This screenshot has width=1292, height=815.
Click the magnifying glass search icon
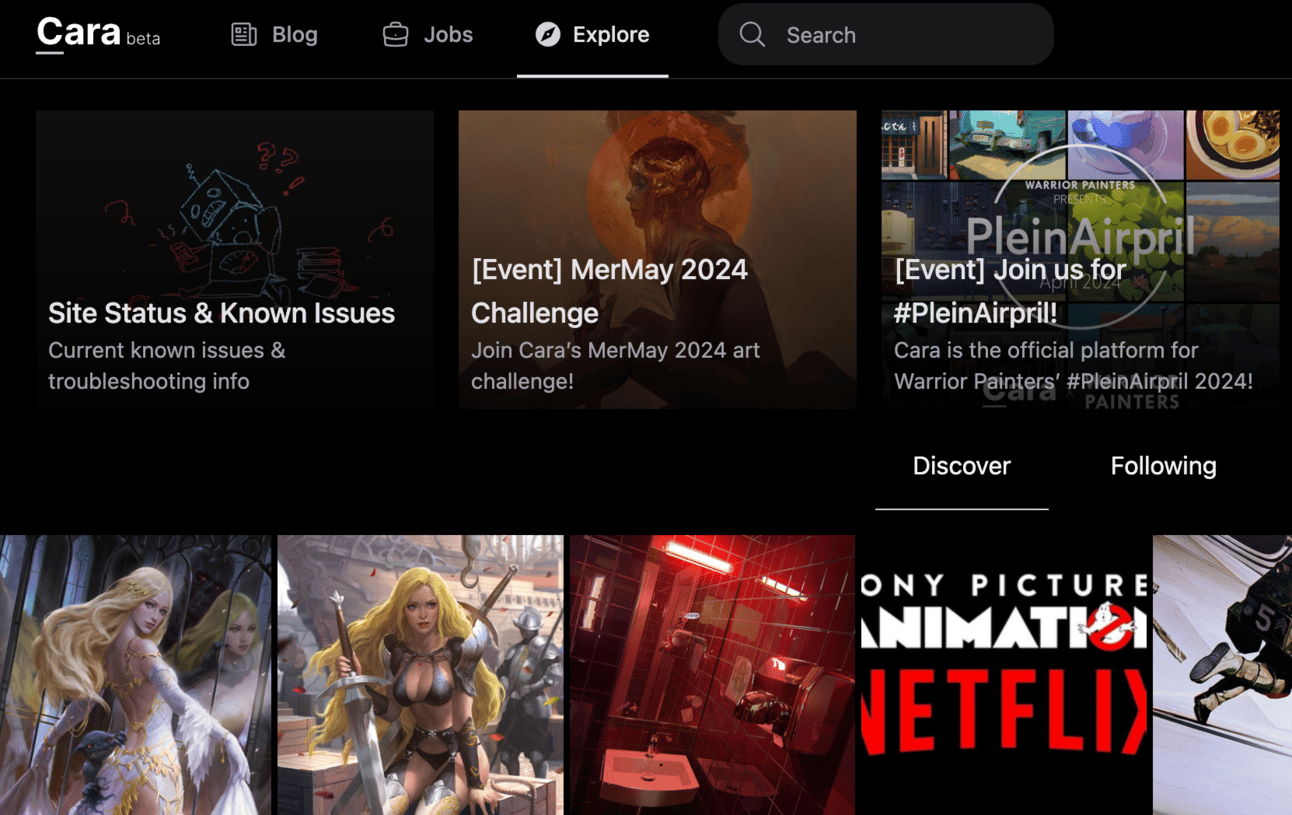pos(752,35)
